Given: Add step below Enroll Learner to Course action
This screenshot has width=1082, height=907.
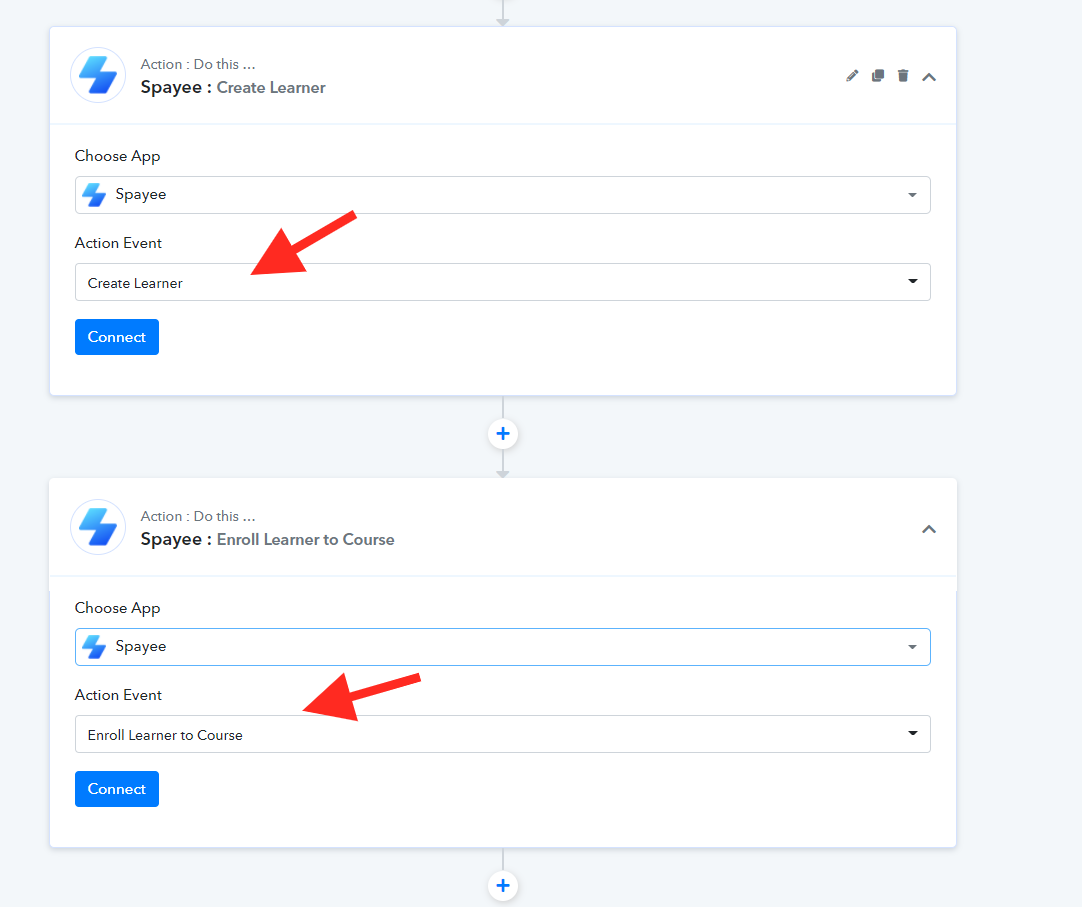Looking at the screenshot, I should click(503, 886).
